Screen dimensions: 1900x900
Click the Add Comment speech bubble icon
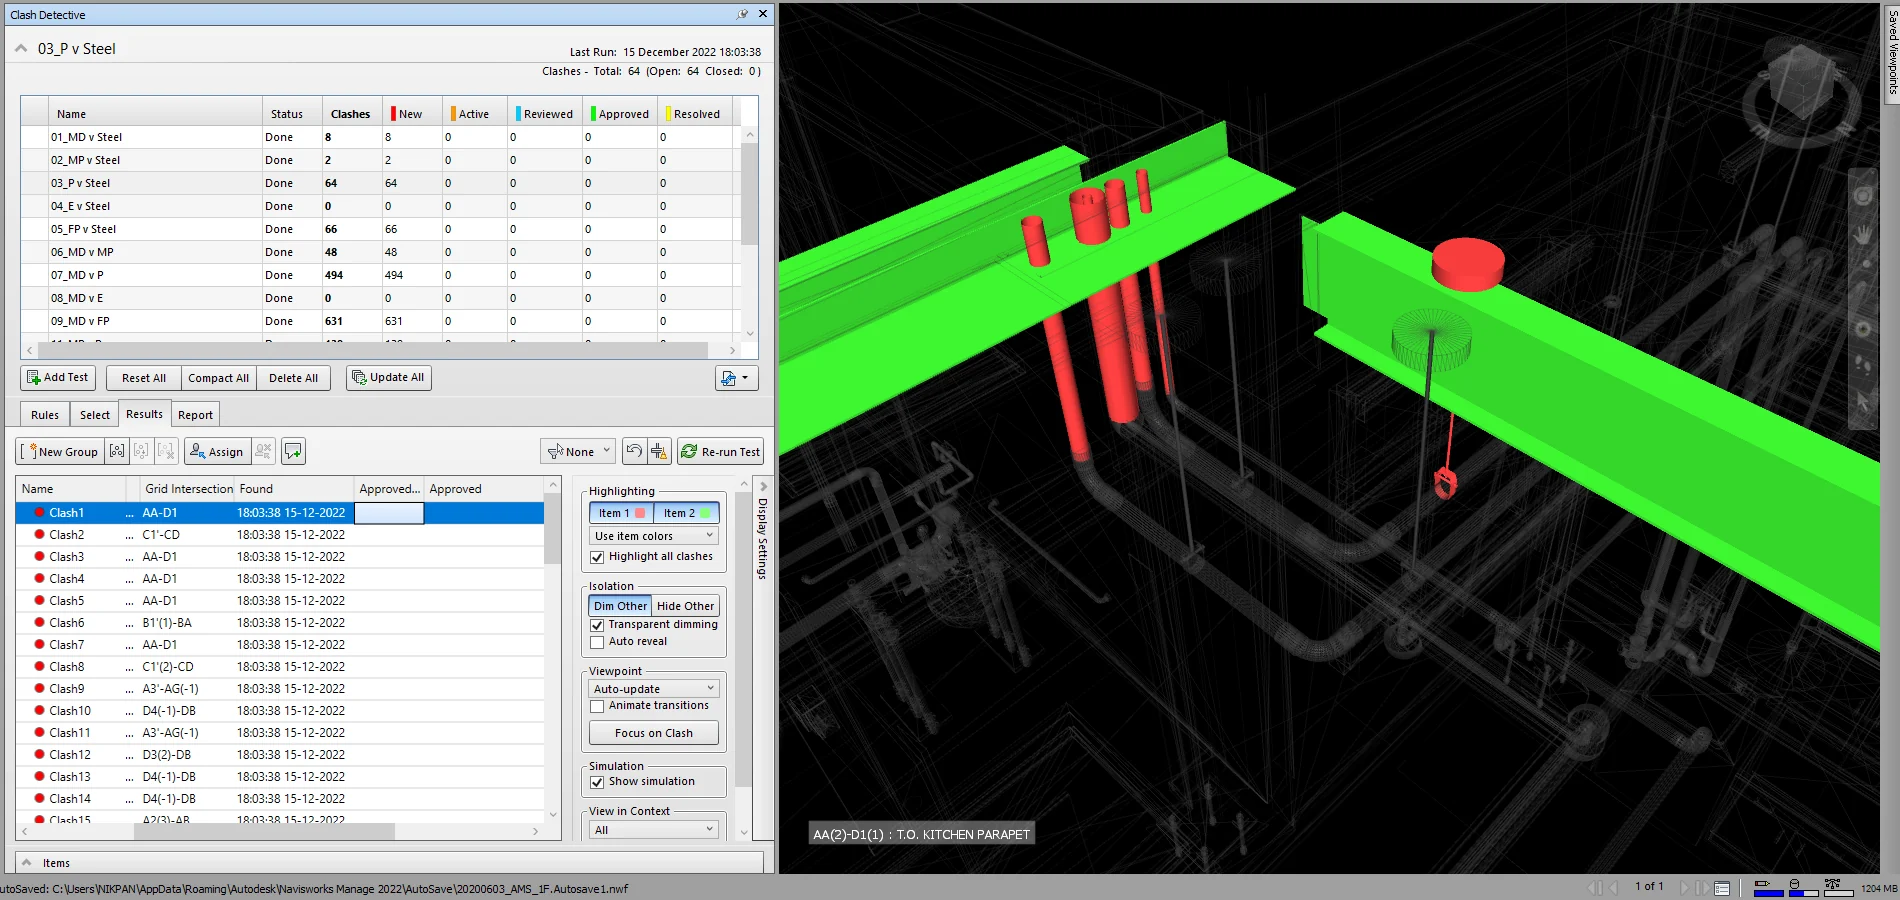293,452
